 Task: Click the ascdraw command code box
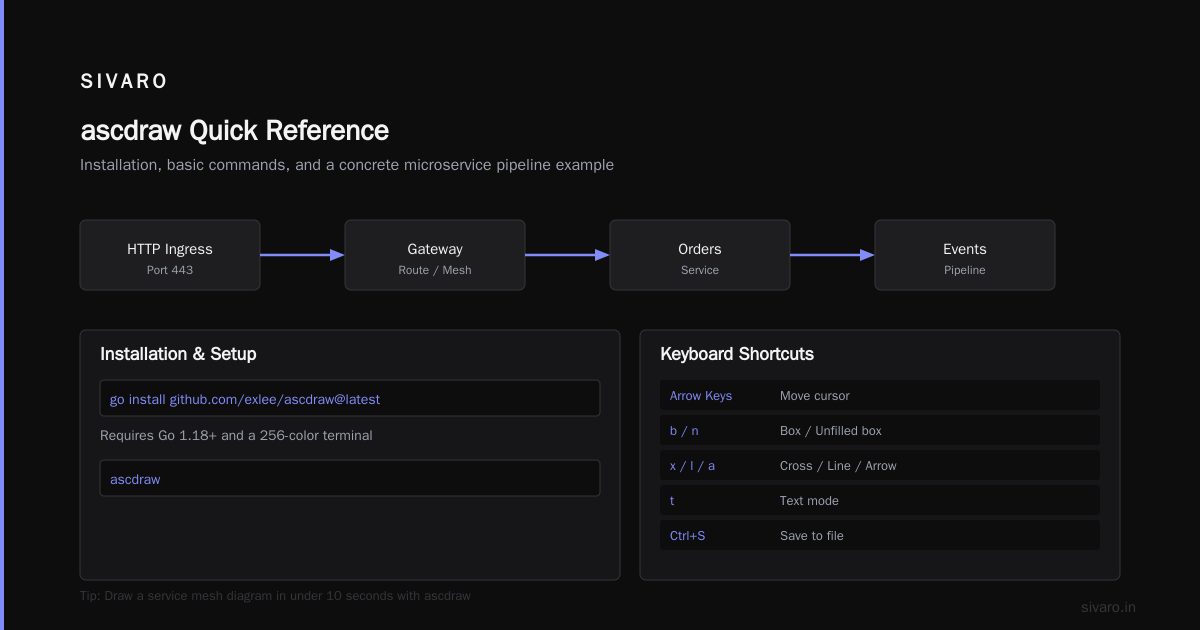pos(350,478)
